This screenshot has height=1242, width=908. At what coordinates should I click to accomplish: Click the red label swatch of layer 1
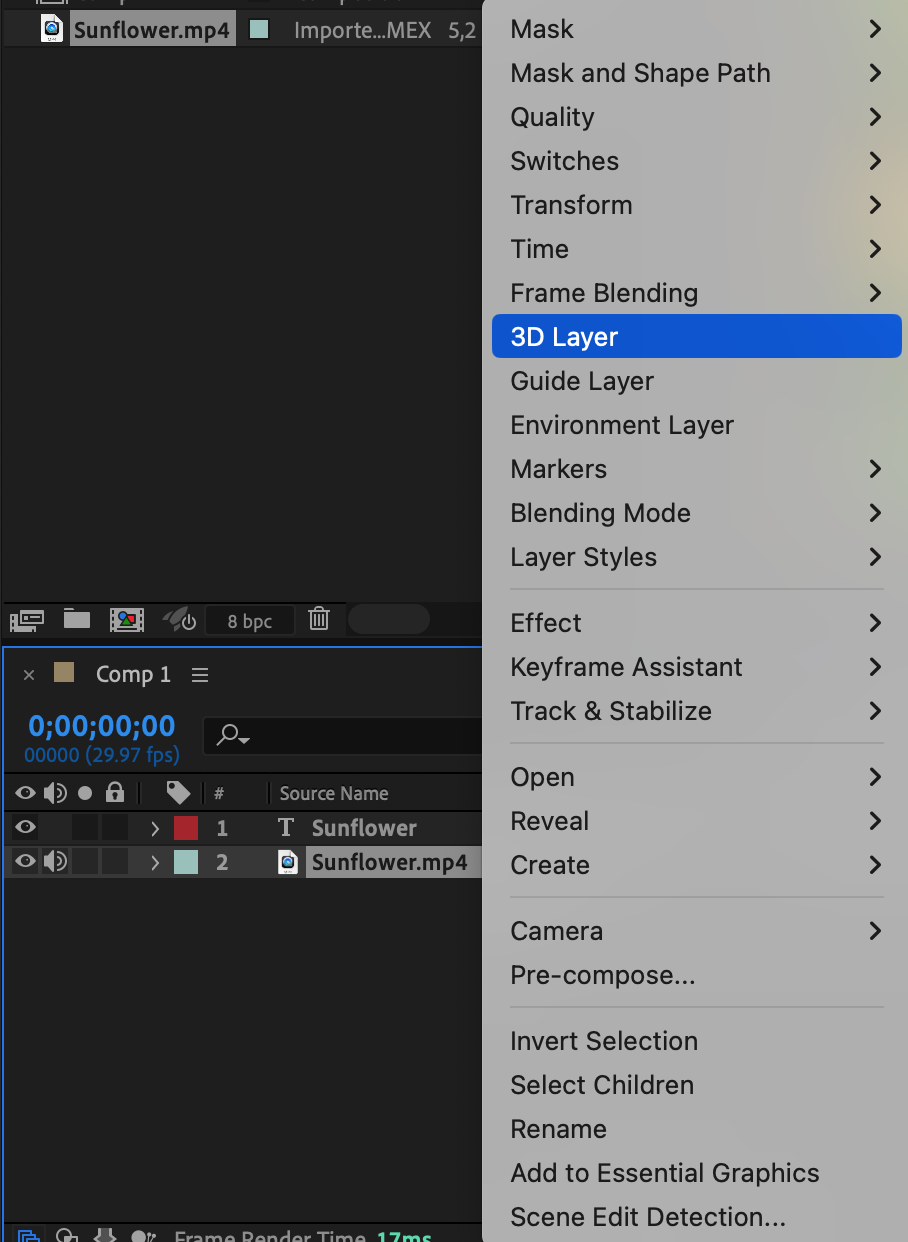186,828
